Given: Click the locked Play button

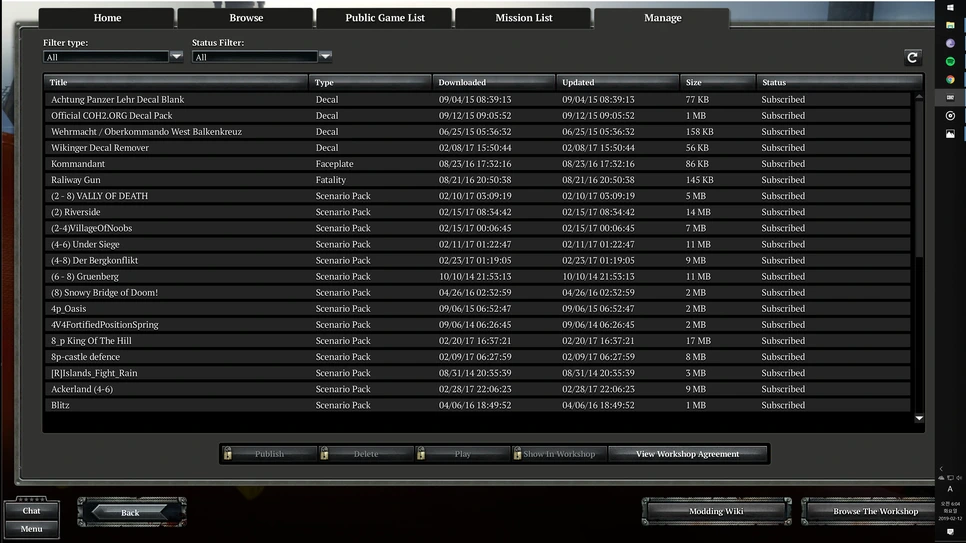Looking at the screenshot, I should [463, 454].
